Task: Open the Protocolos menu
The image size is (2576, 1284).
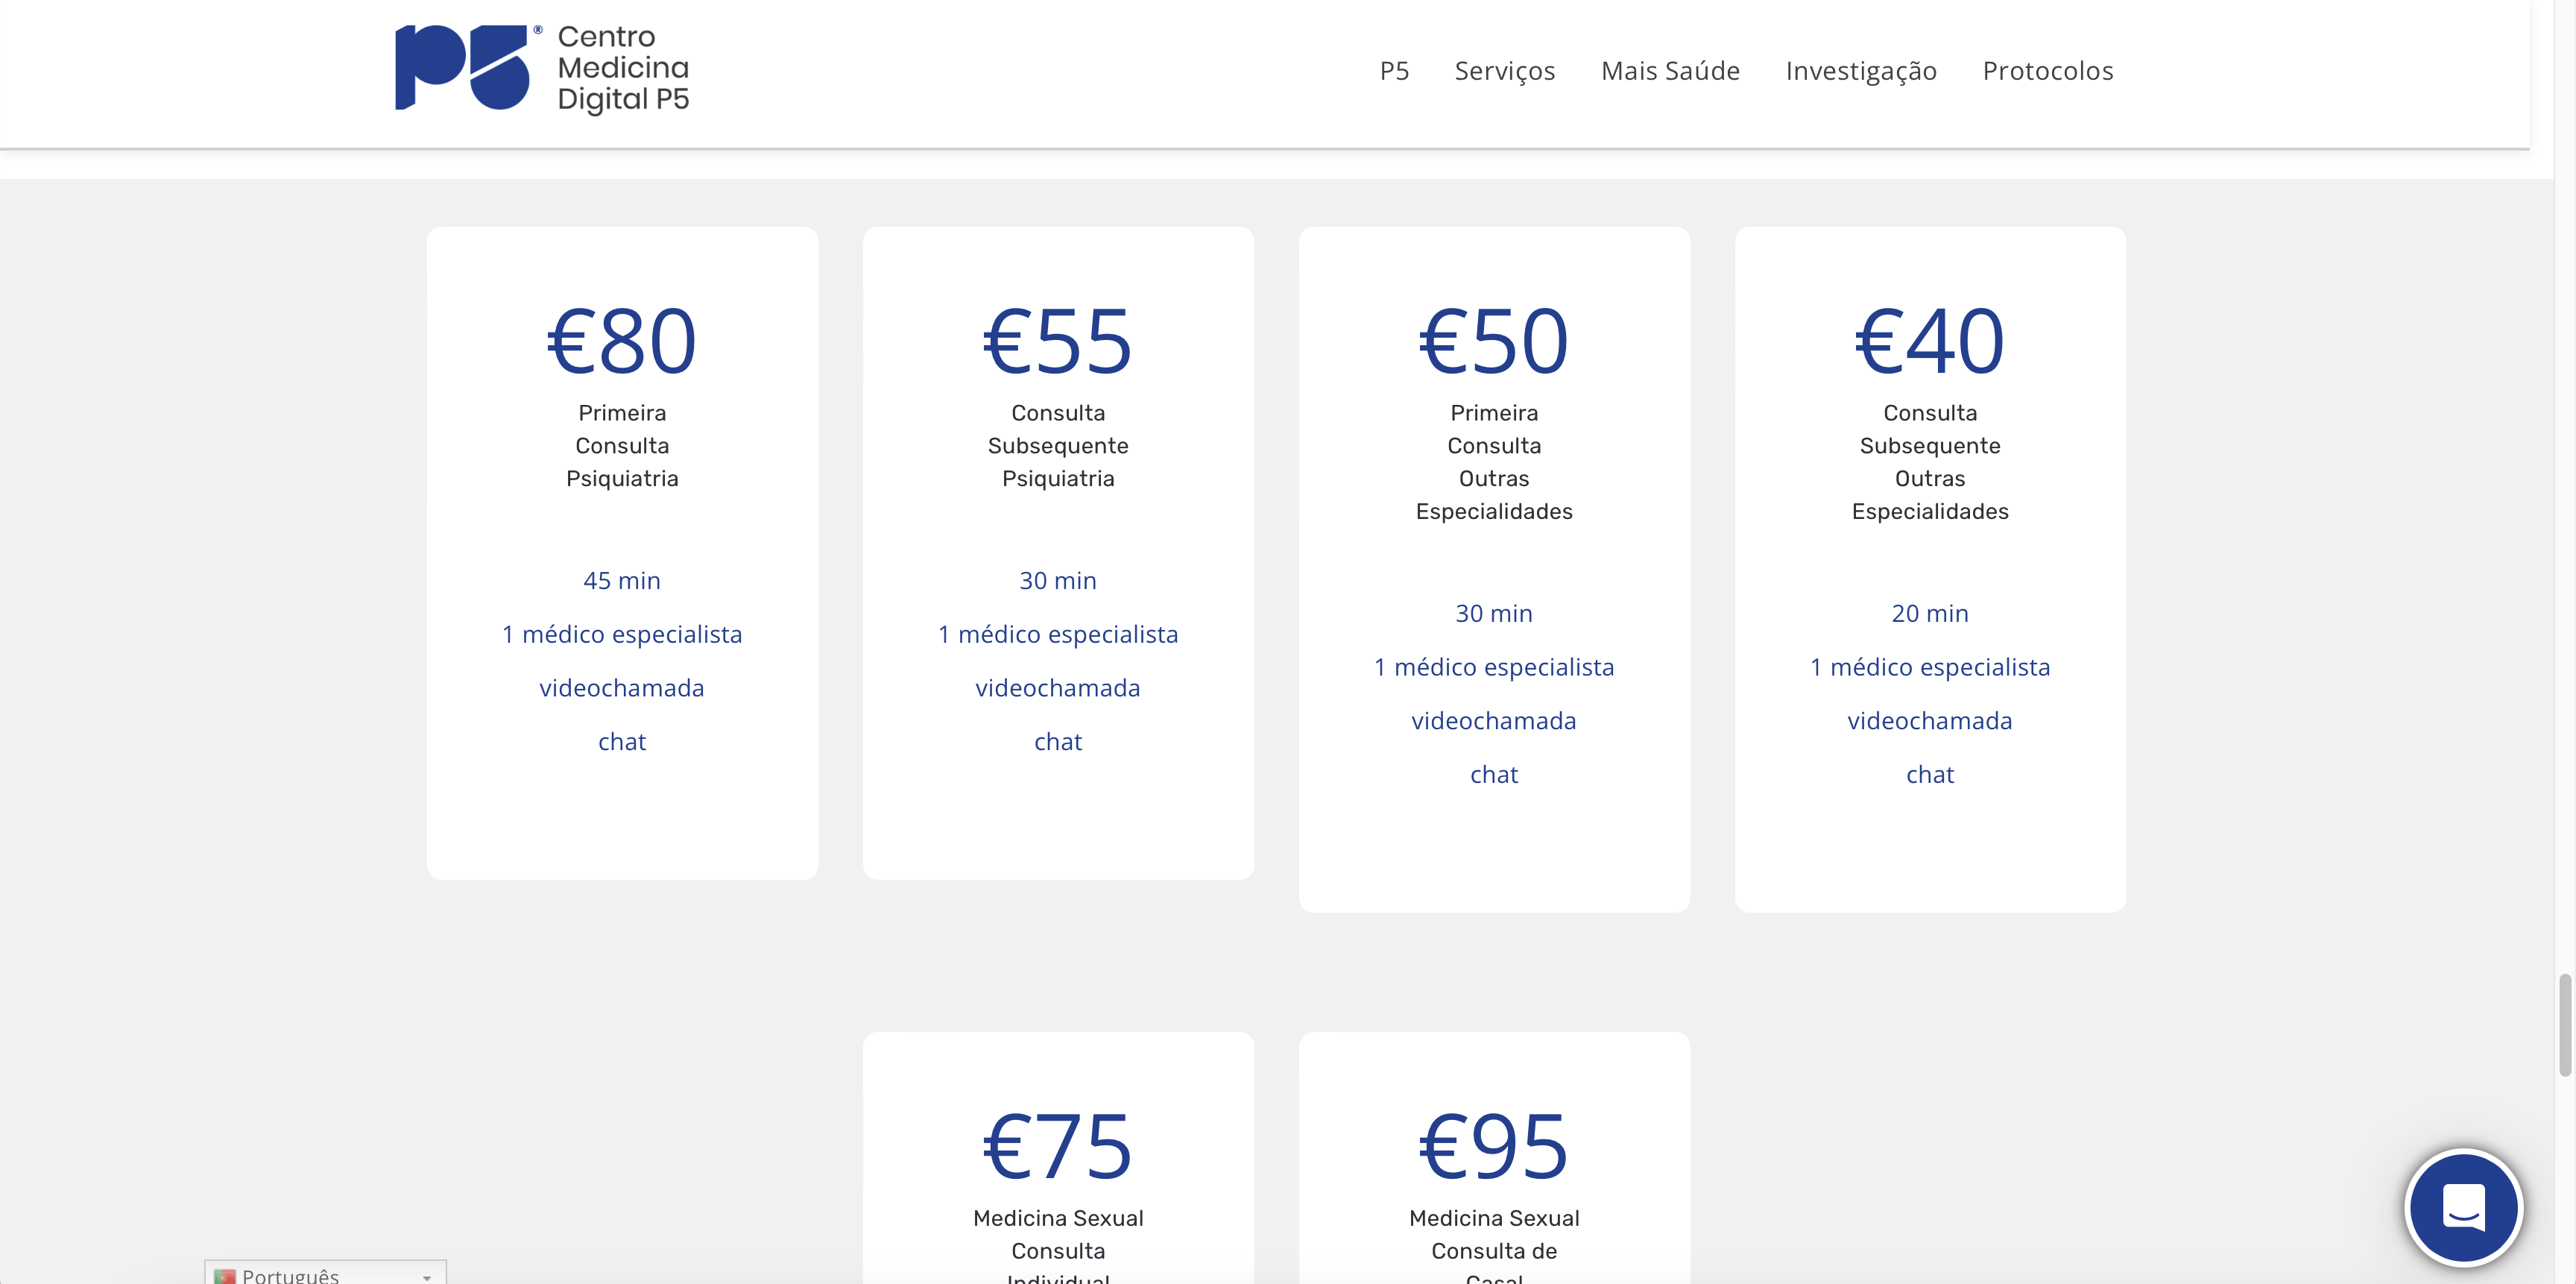Action: coord(2047,71)
